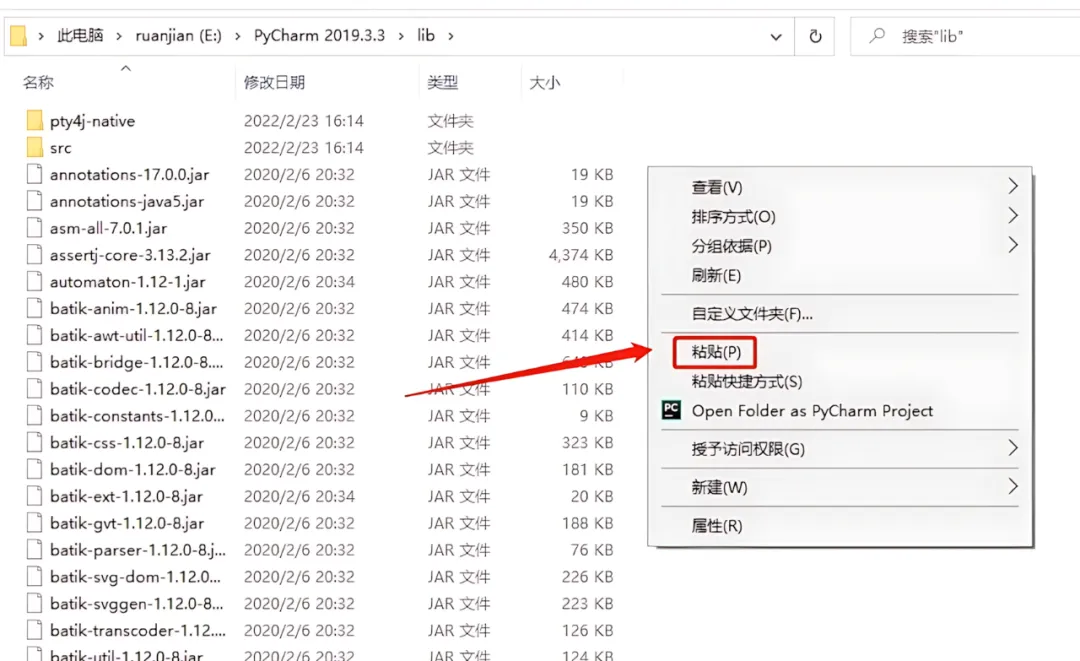Click file icon of annotations-java5.jar
This screenshot has width=1080, height=661.
[34, 201]
